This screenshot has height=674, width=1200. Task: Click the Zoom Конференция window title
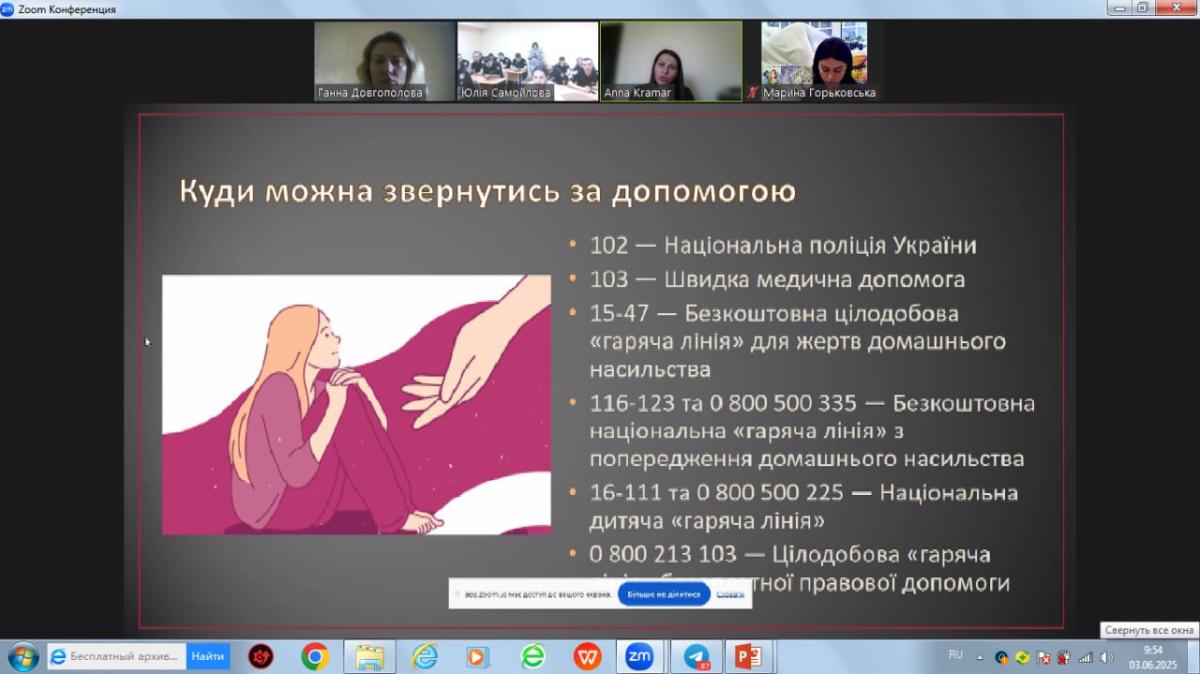pos(67,9)
